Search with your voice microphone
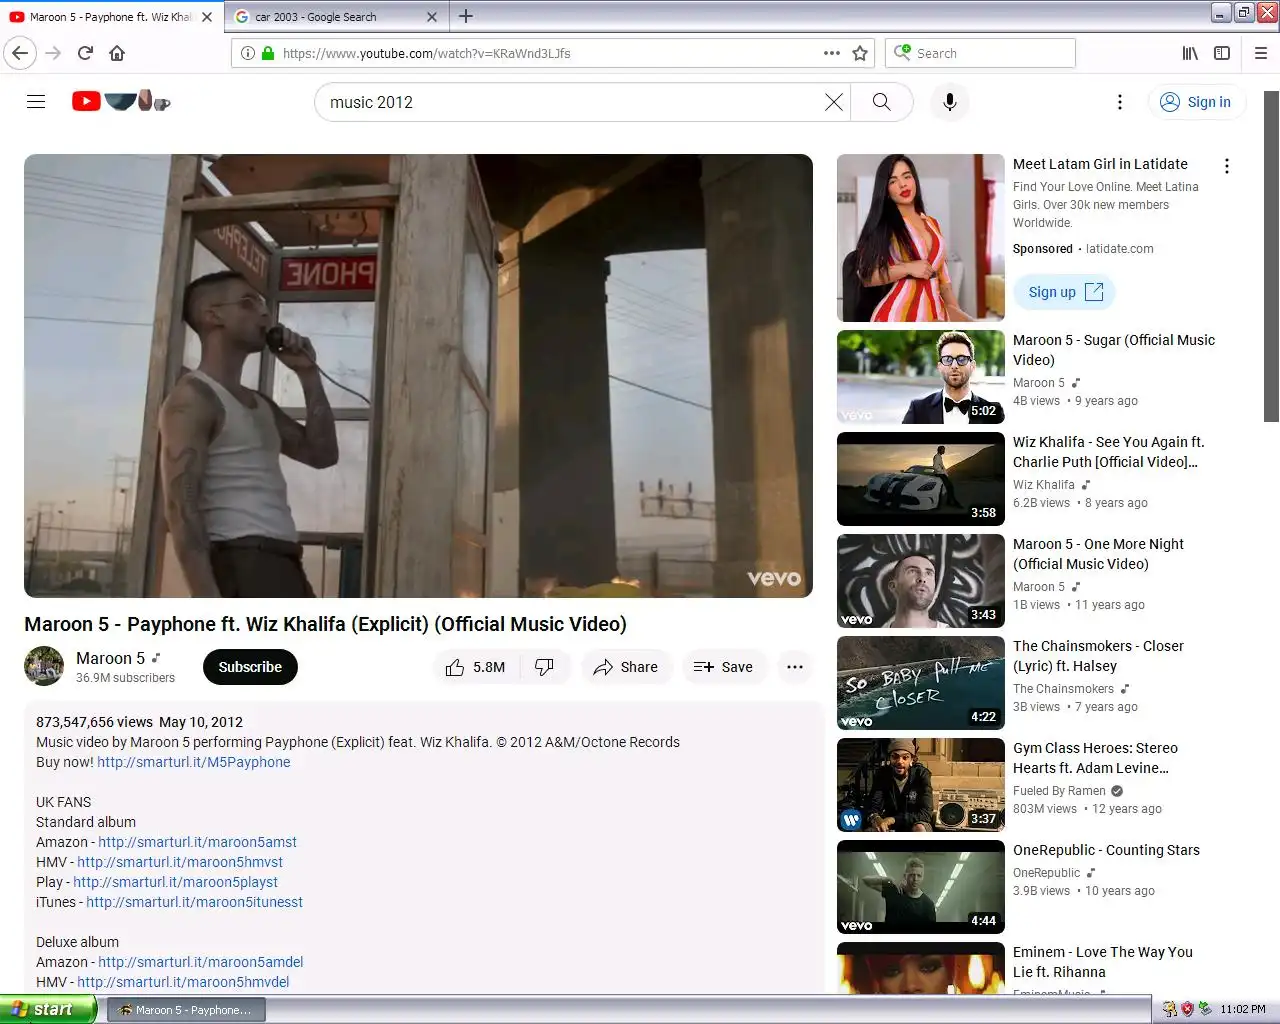Image resolution: width=1280 pixels, height=1024 pixels. pyautogui.click(x=950, y=102)
